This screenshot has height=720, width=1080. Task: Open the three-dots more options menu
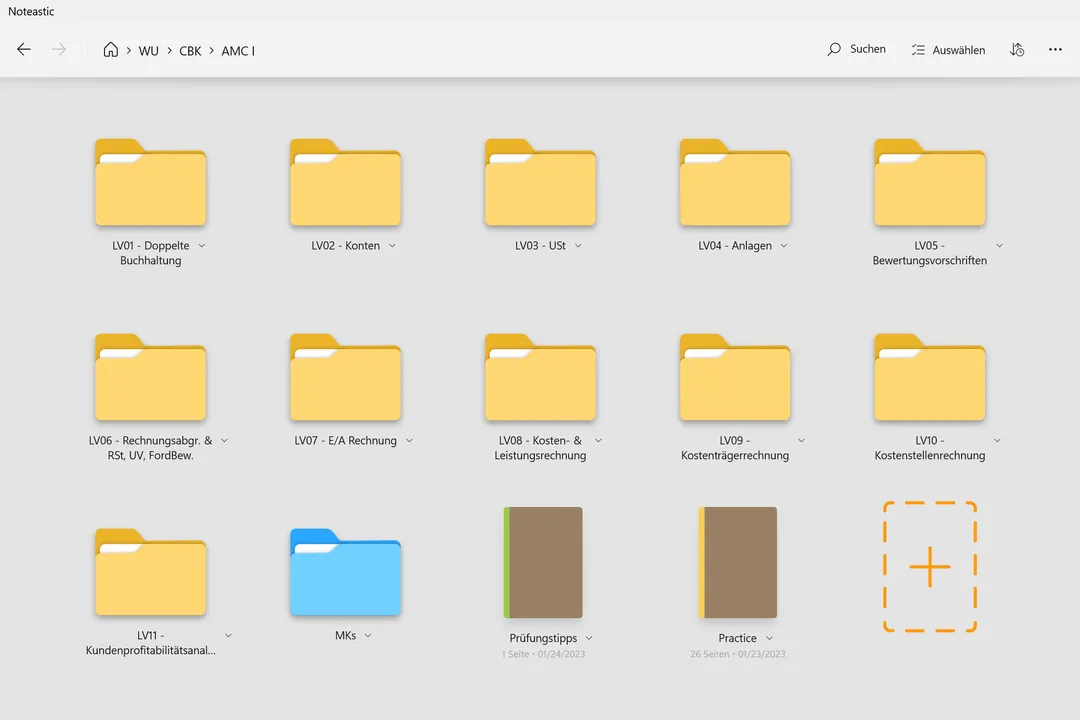tap(1055, 50)
